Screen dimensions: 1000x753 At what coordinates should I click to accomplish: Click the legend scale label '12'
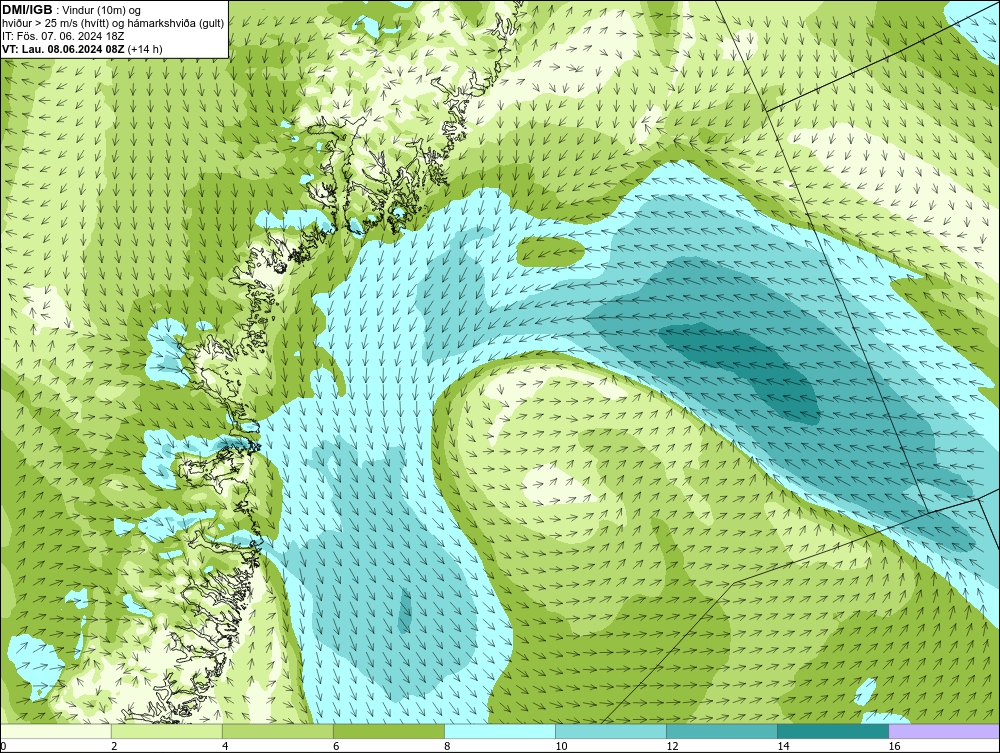[x=672, y=747]
